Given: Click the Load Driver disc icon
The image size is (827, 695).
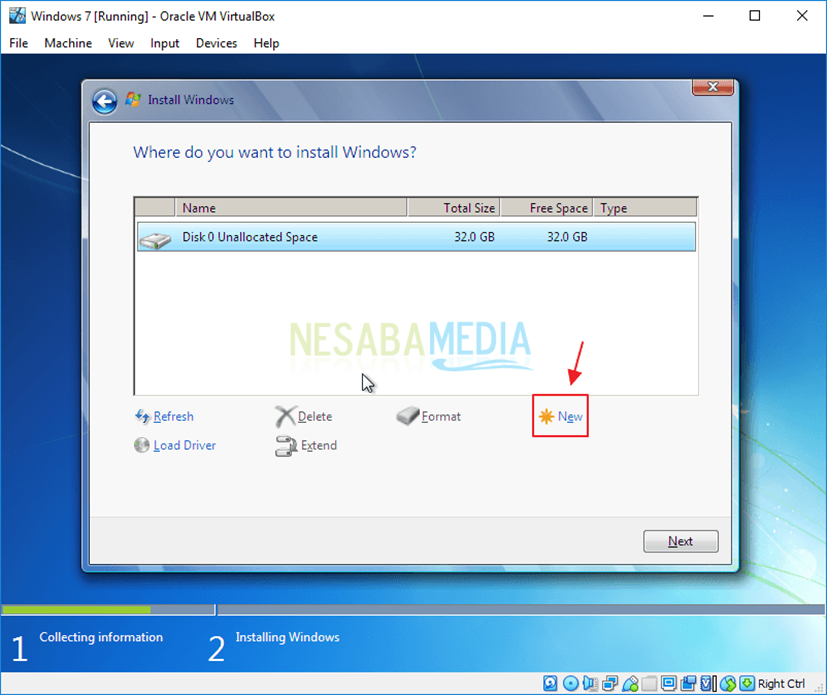Looking at the screenshot, I should [x=142, y=446].
